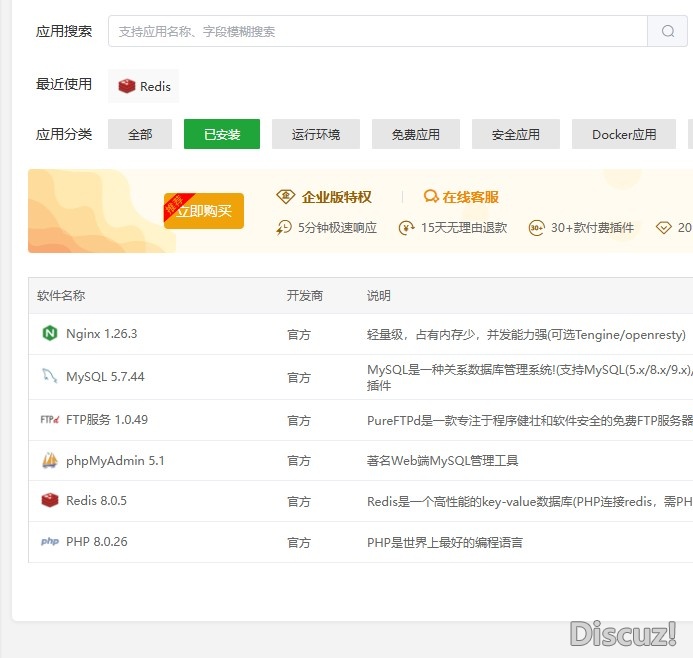Click the 立即购买 purchase button

tap(204, 211)
